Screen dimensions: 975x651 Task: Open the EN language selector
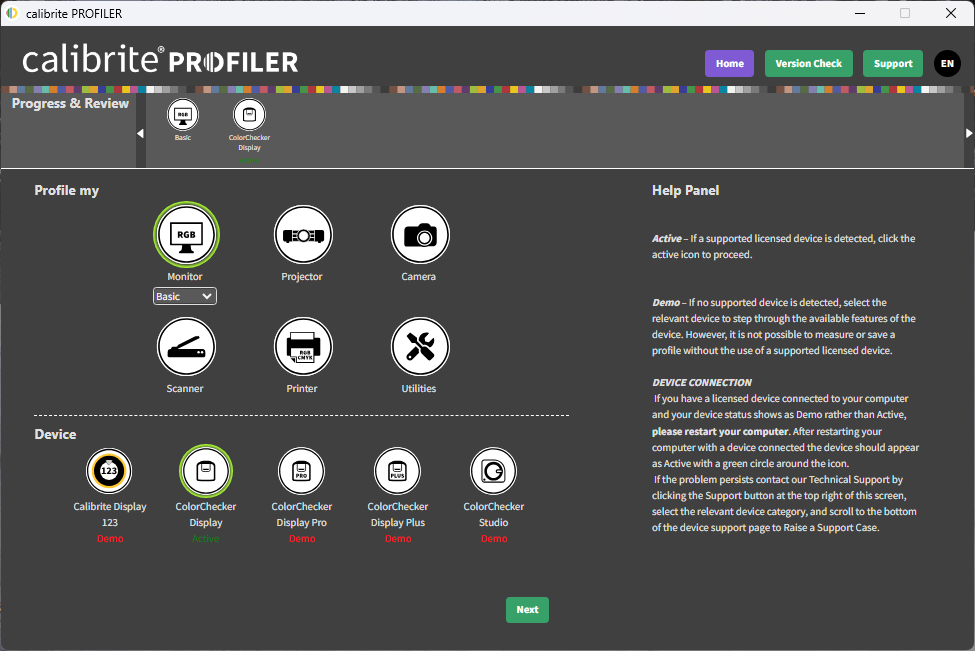(x=947, y=63)
